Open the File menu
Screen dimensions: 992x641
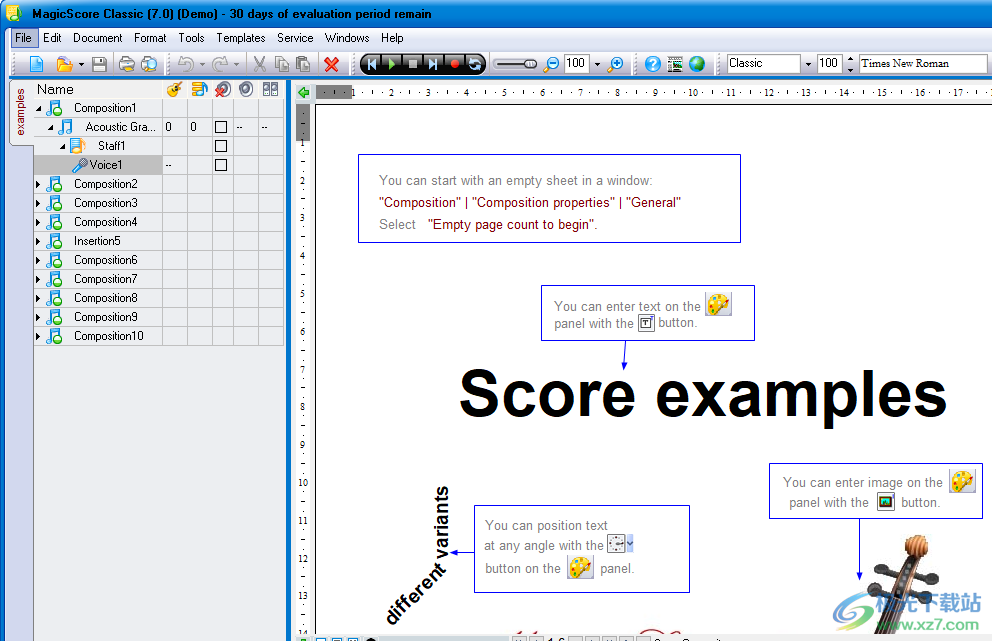point(23,38)
